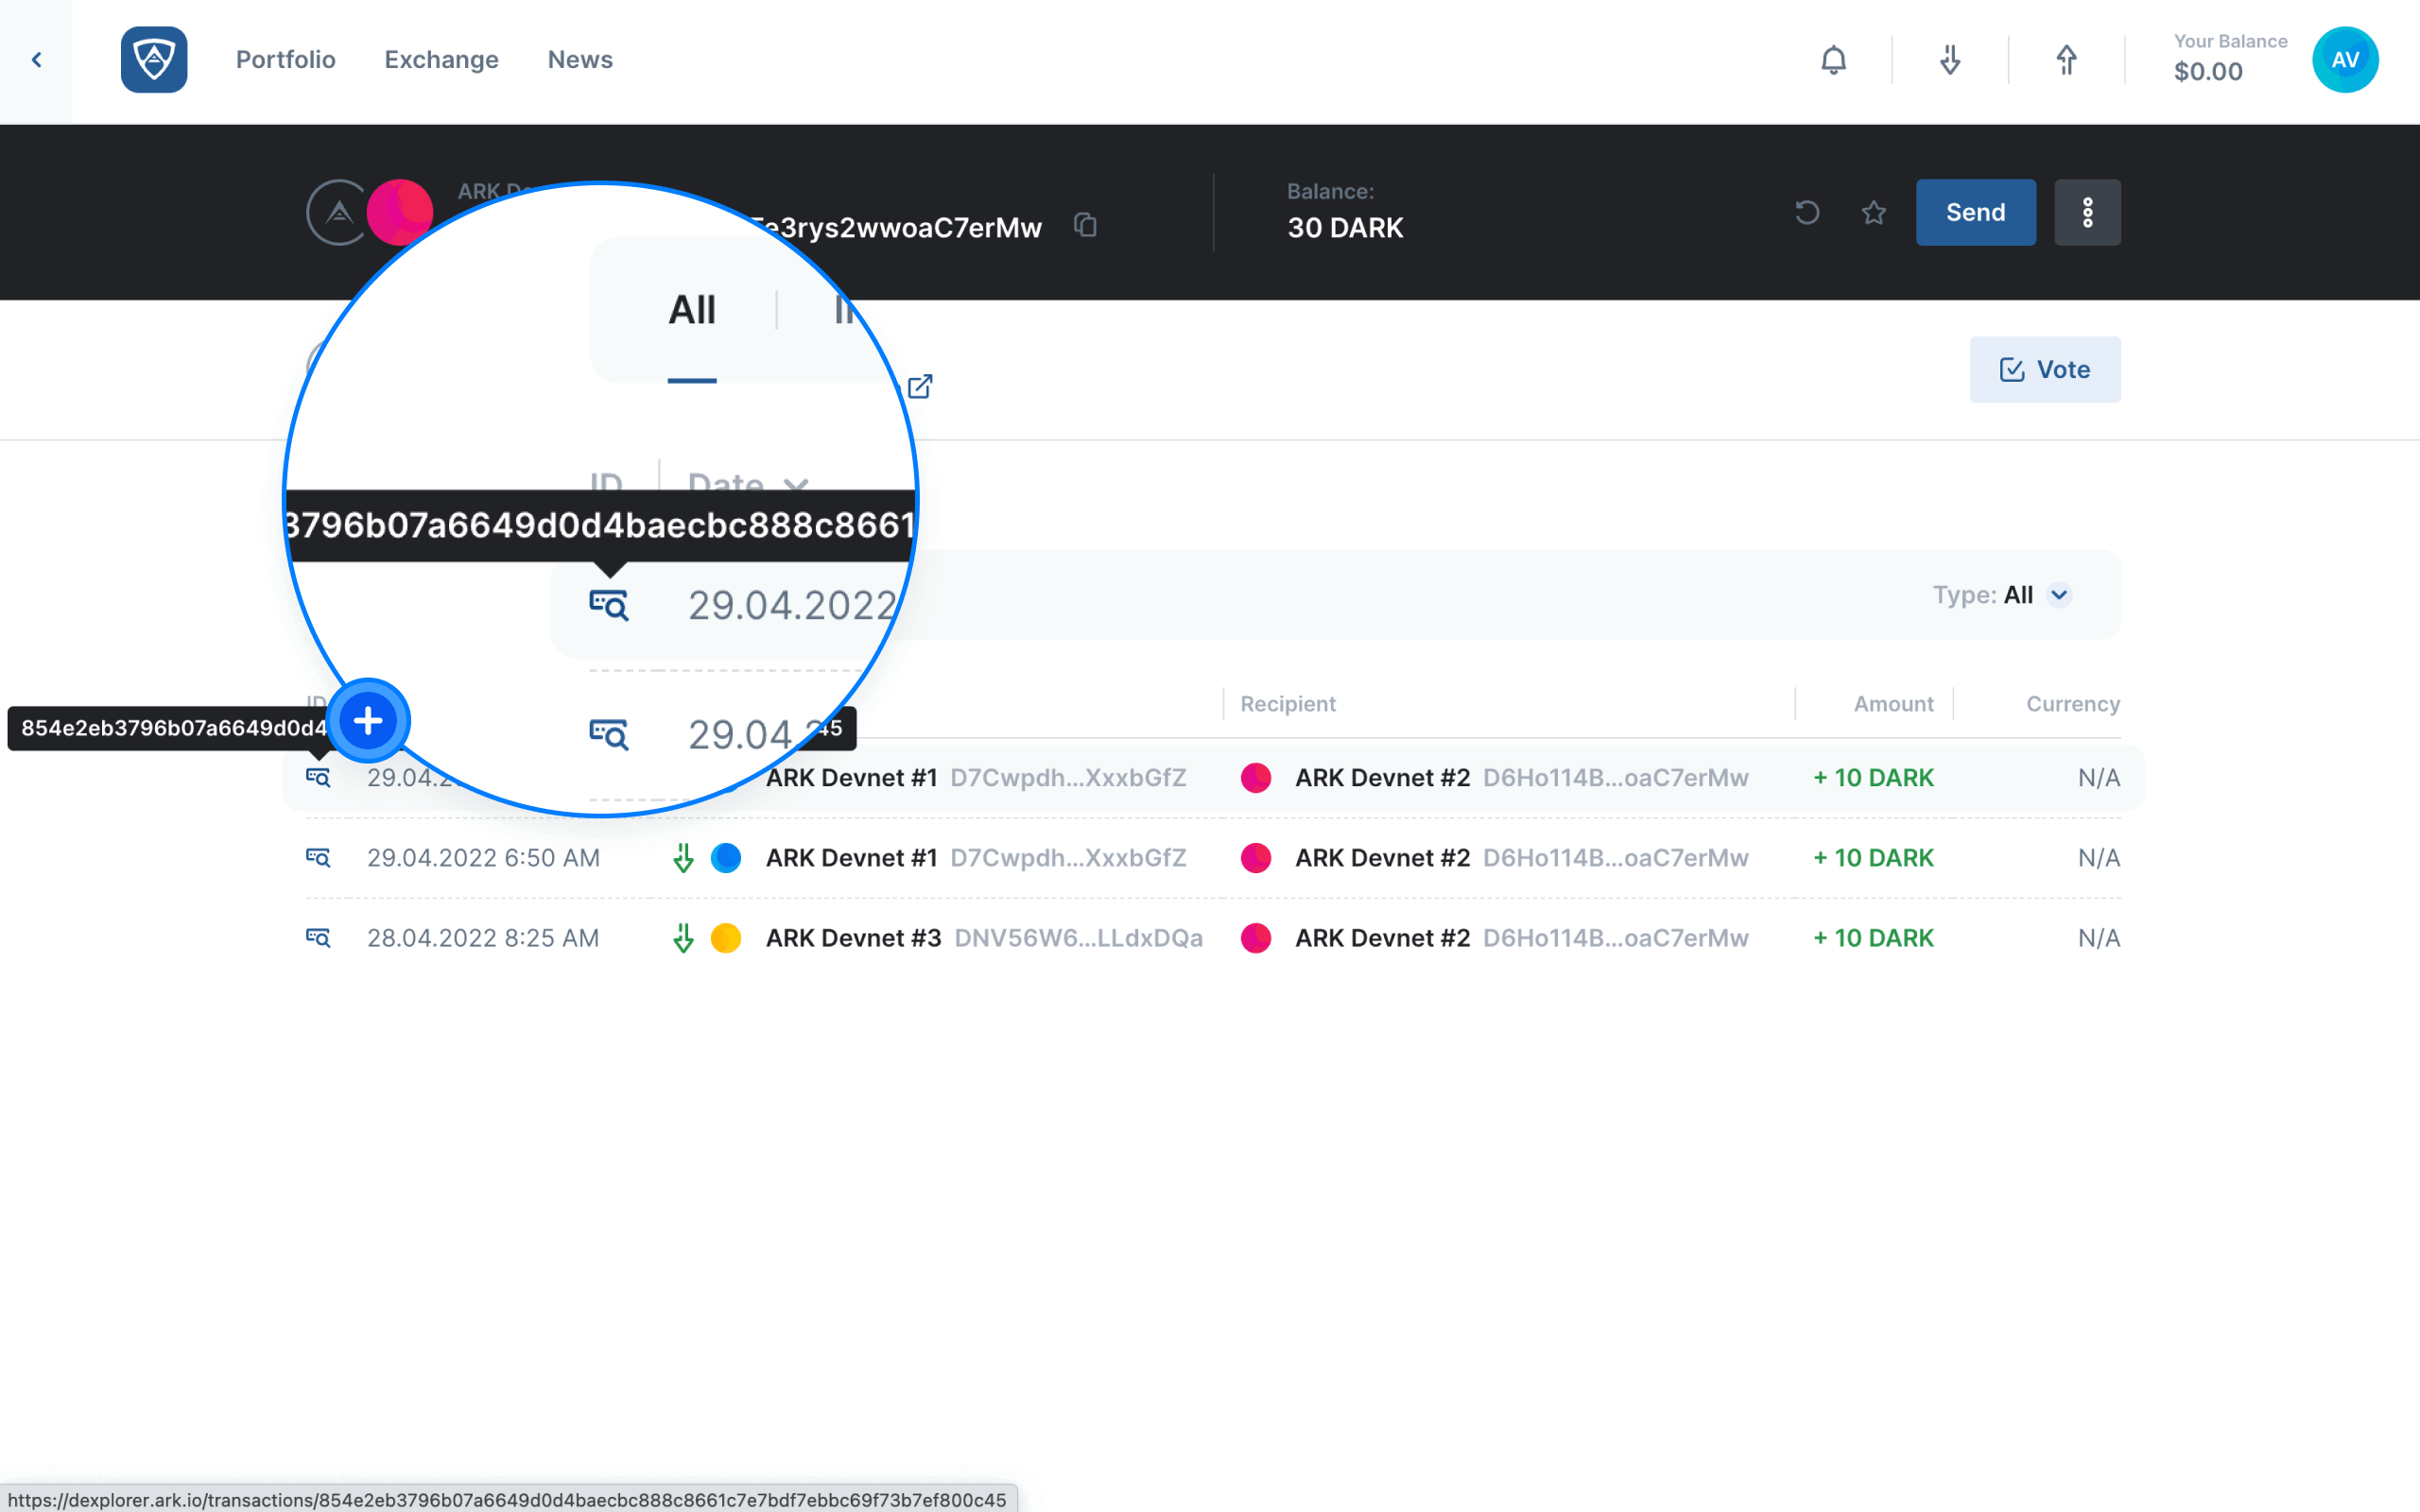
Task: Click + 10 DARK amount in first row
Action: point(1873,777)
